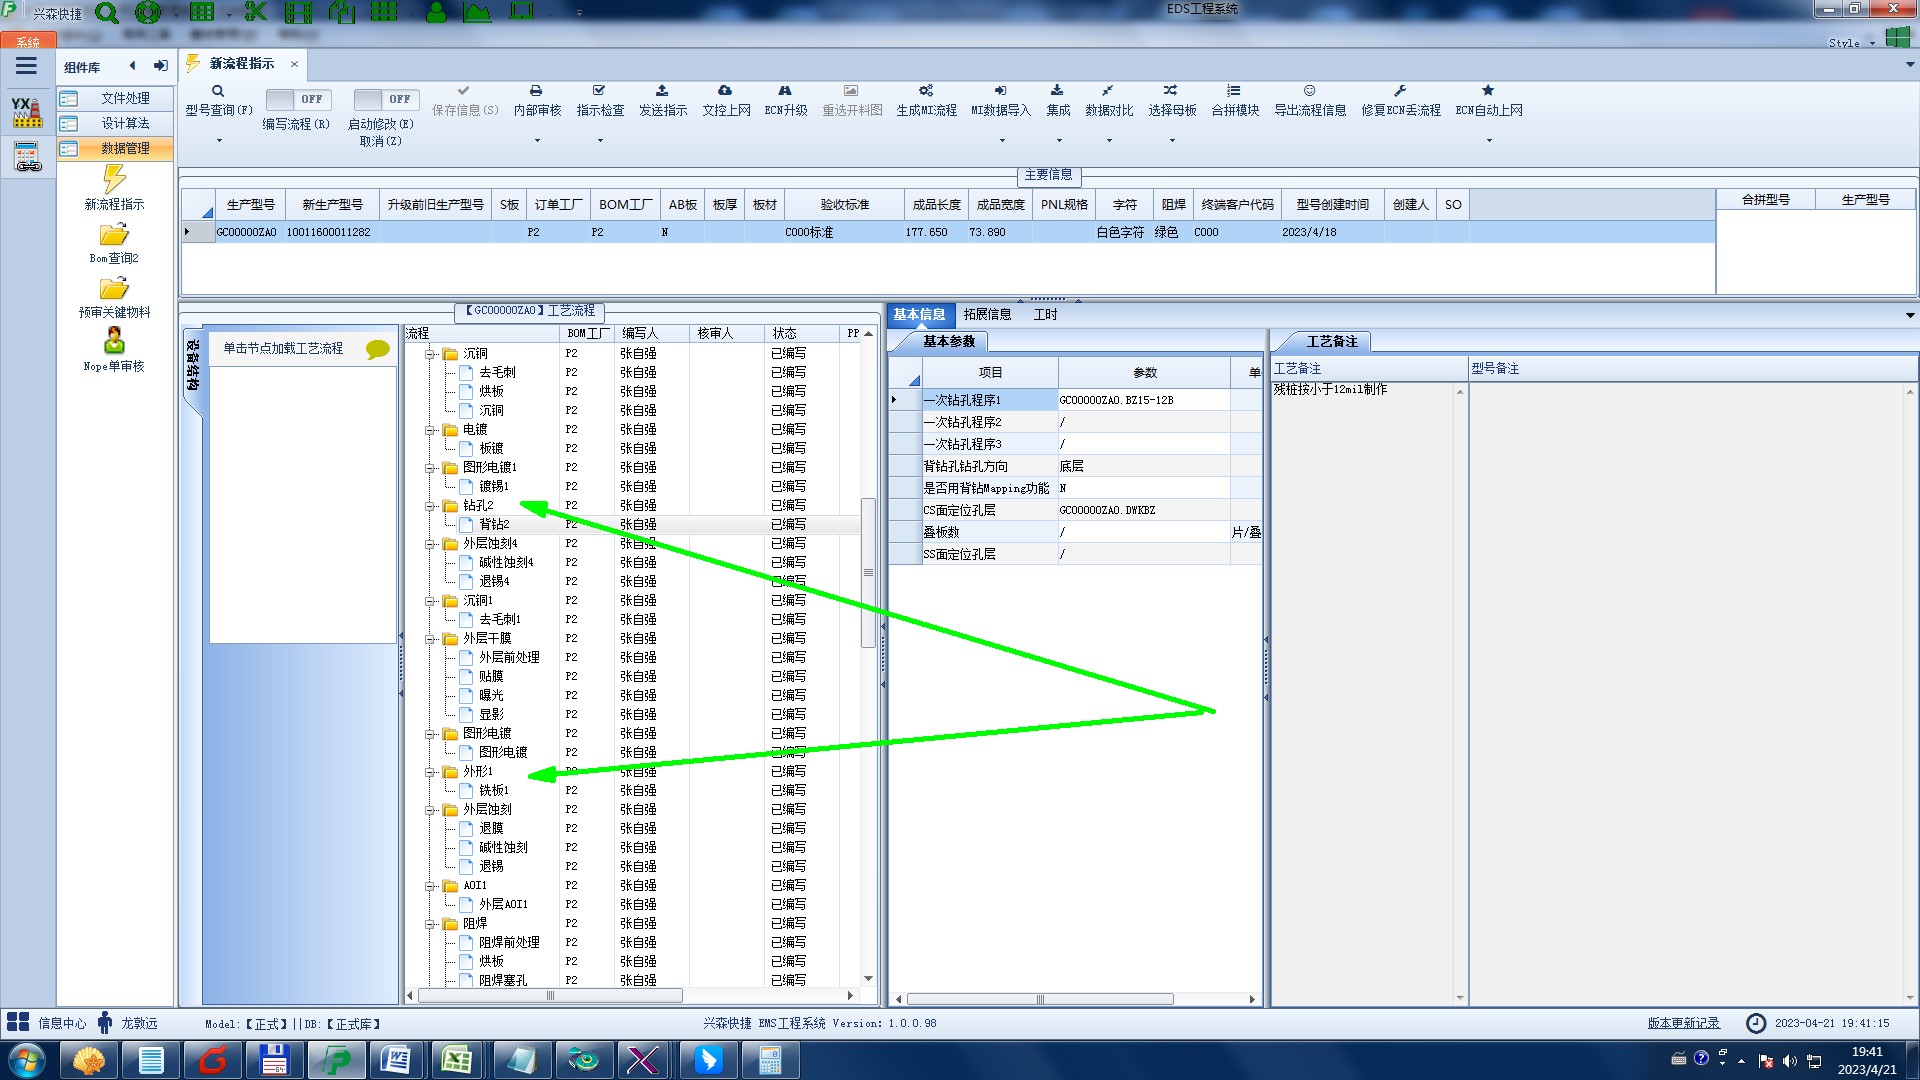Open the 版本更新记录 link

point(1683,1023)
